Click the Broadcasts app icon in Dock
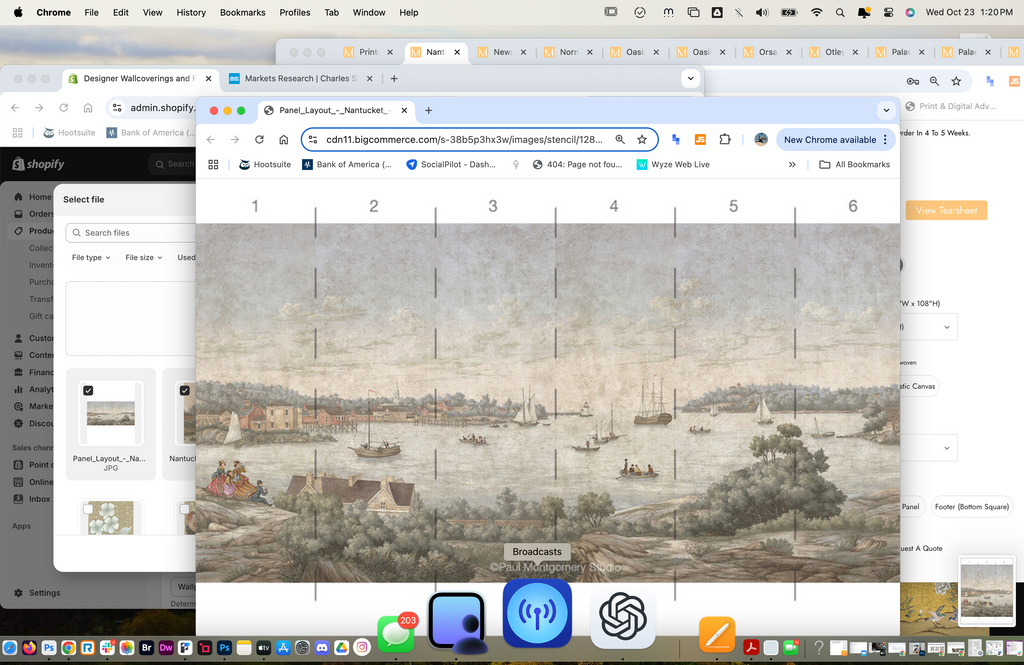Image resolution: width=1024 pixels, height=665 pixels. pyautogui.click(x=537, y=614)
